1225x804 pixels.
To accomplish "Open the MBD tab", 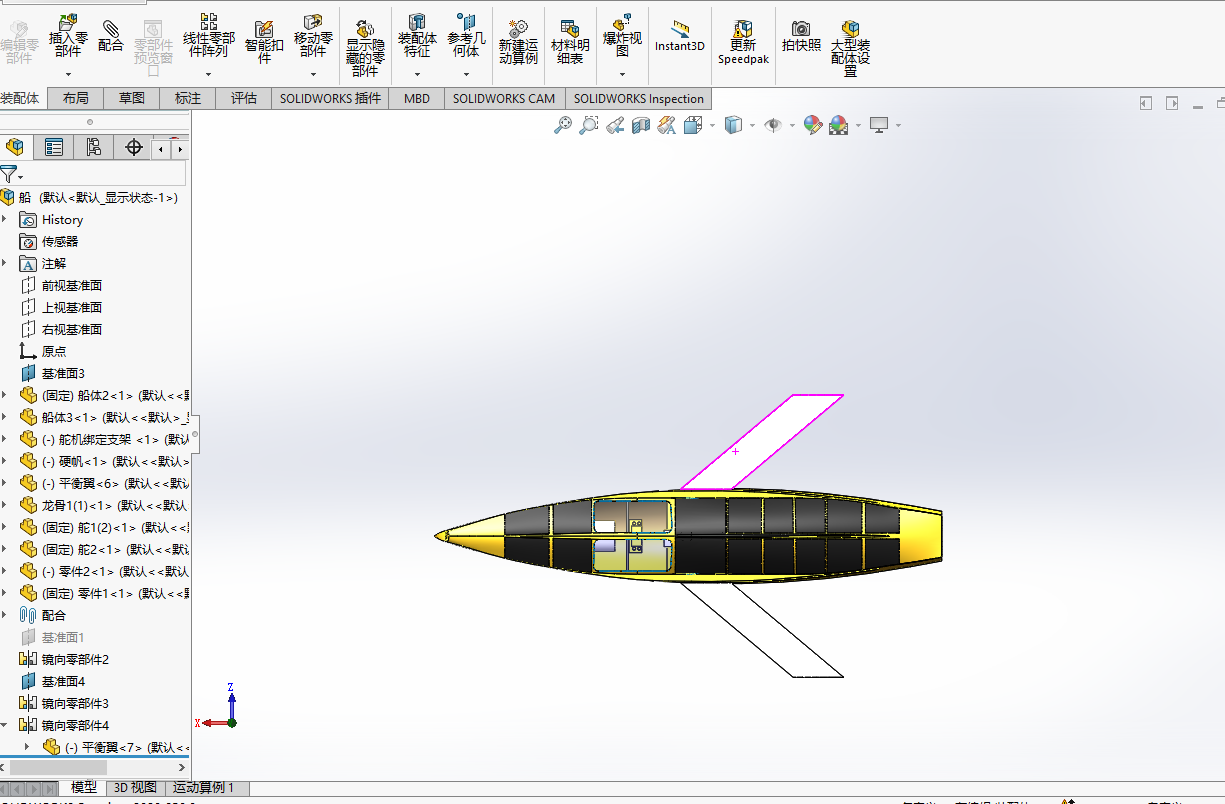I will coord(417,98).
